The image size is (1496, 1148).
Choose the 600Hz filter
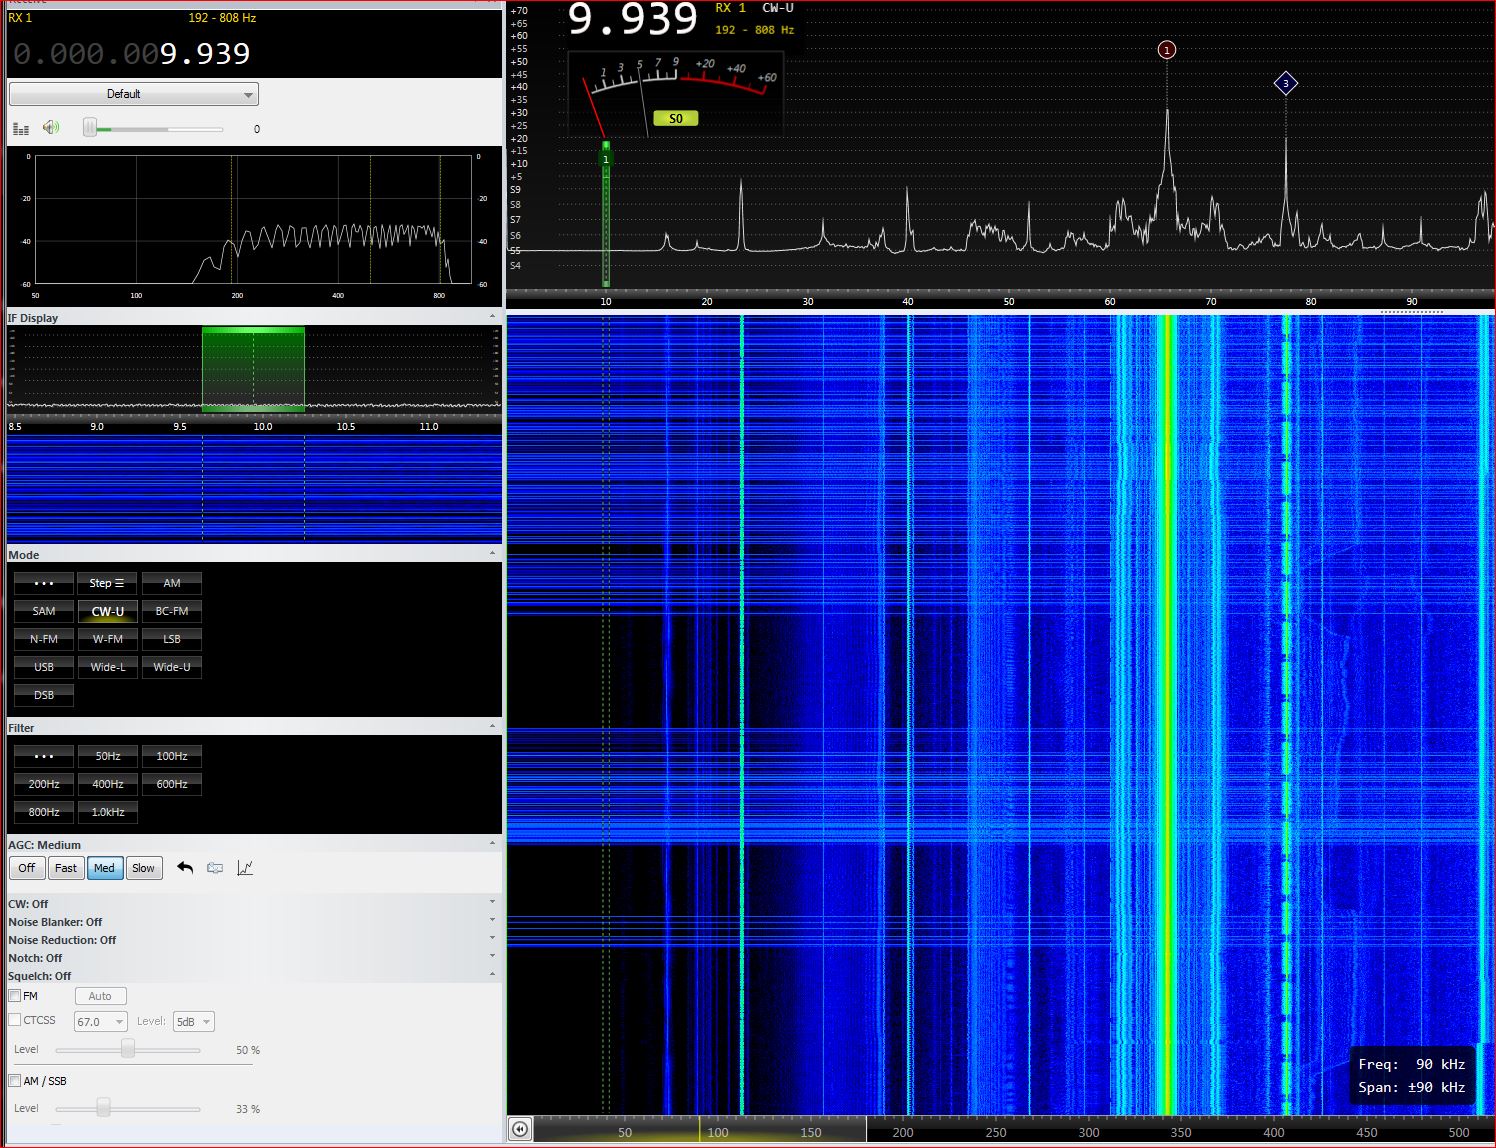172,784
